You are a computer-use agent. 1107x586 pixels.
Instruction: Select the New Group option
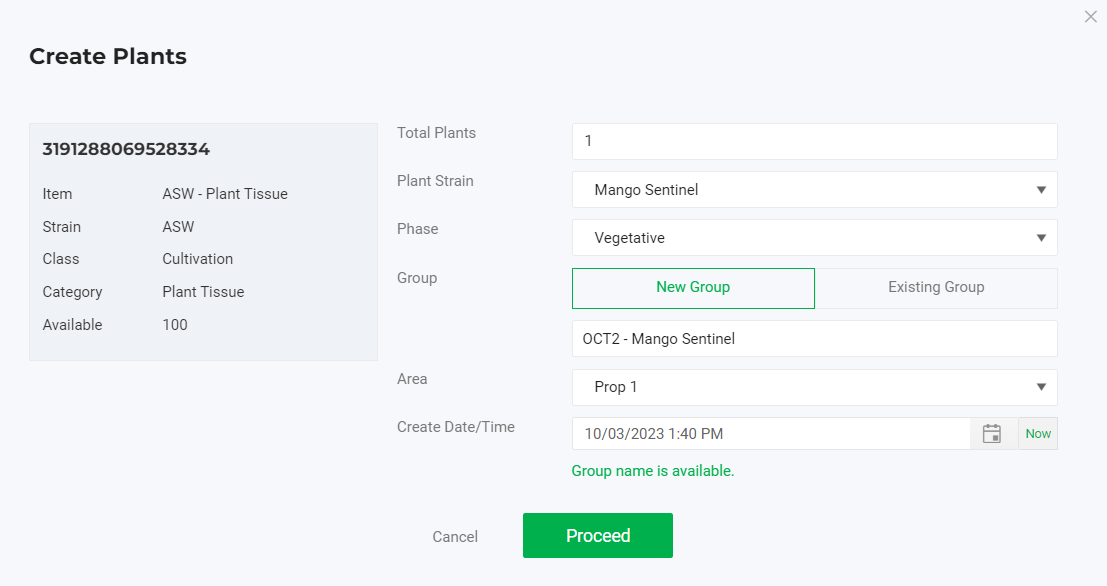pos(693,288)
